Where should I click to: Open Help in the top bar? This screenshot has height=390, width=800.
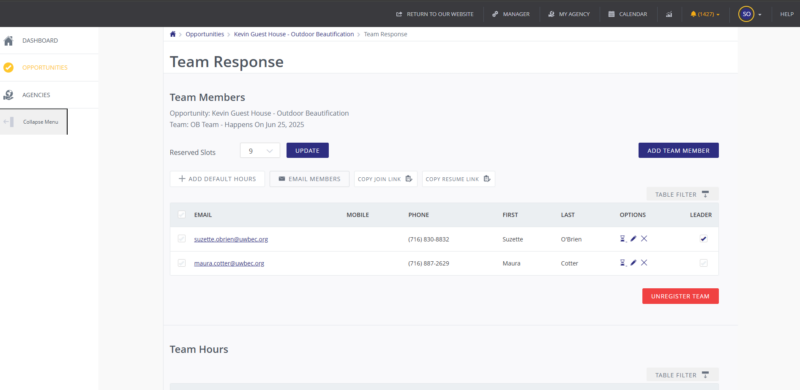pos(787,14)
